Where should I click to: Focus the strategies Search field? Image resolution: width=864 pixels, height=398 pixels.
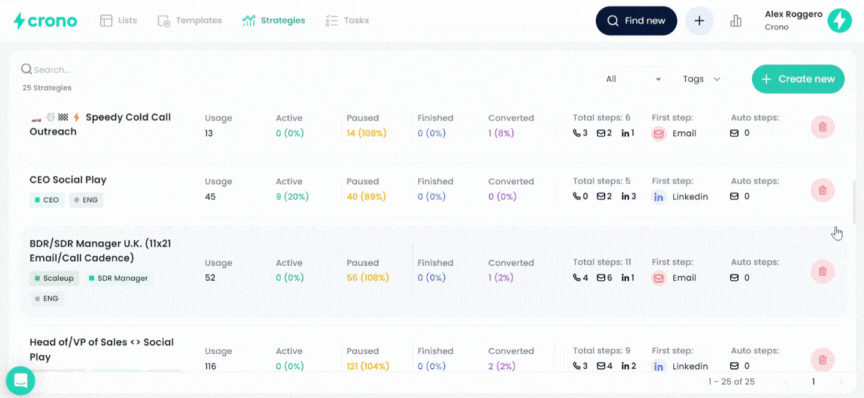pyautogui.click(x=50, y=70)
